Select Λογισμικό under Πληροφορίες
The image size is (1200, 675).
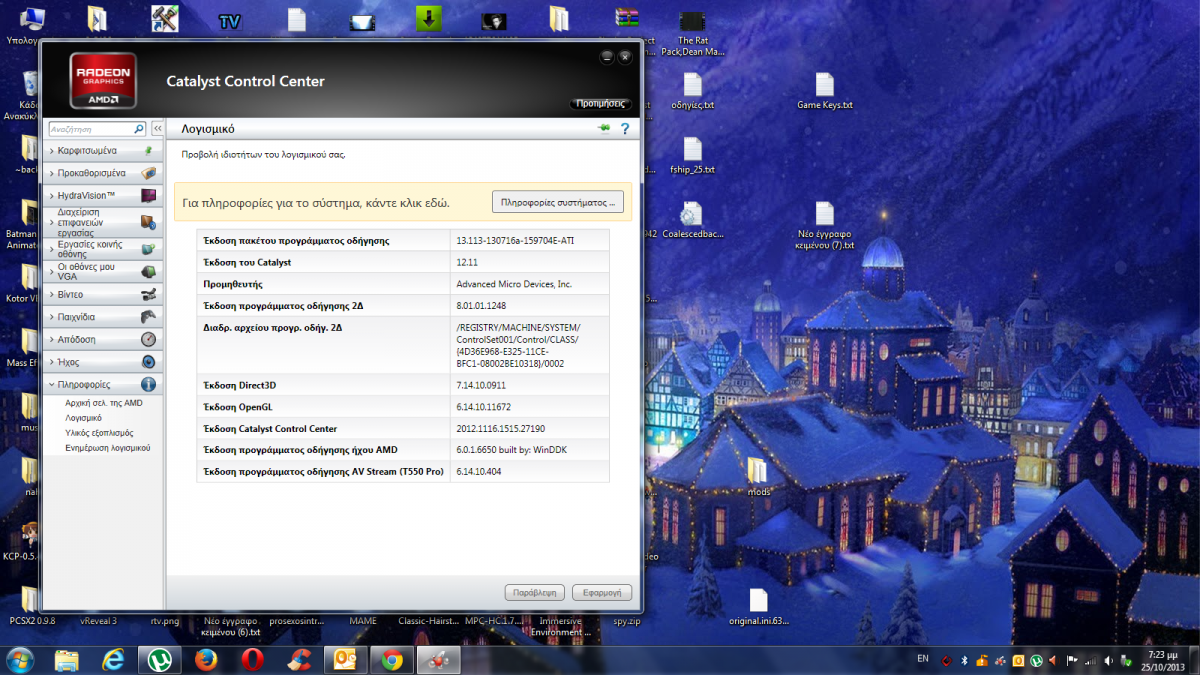83,417
